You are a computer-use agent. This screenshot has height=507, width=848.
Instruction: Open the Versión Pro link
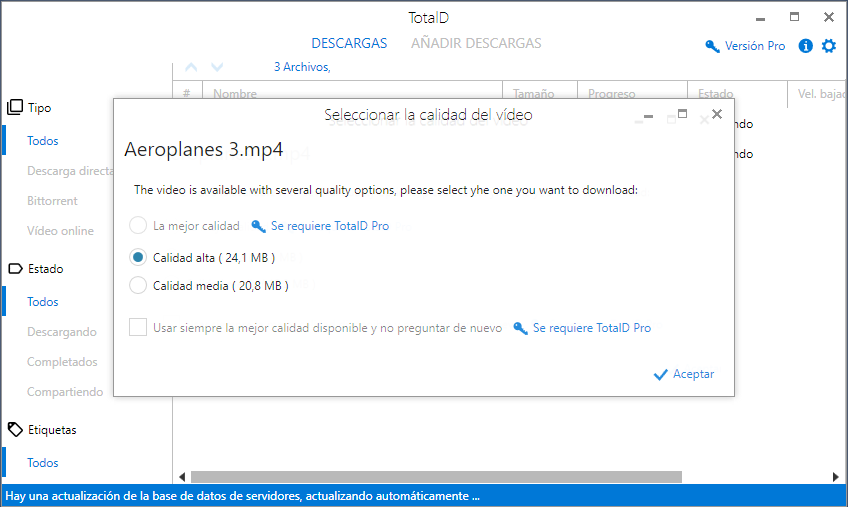(x=755, y=47)
